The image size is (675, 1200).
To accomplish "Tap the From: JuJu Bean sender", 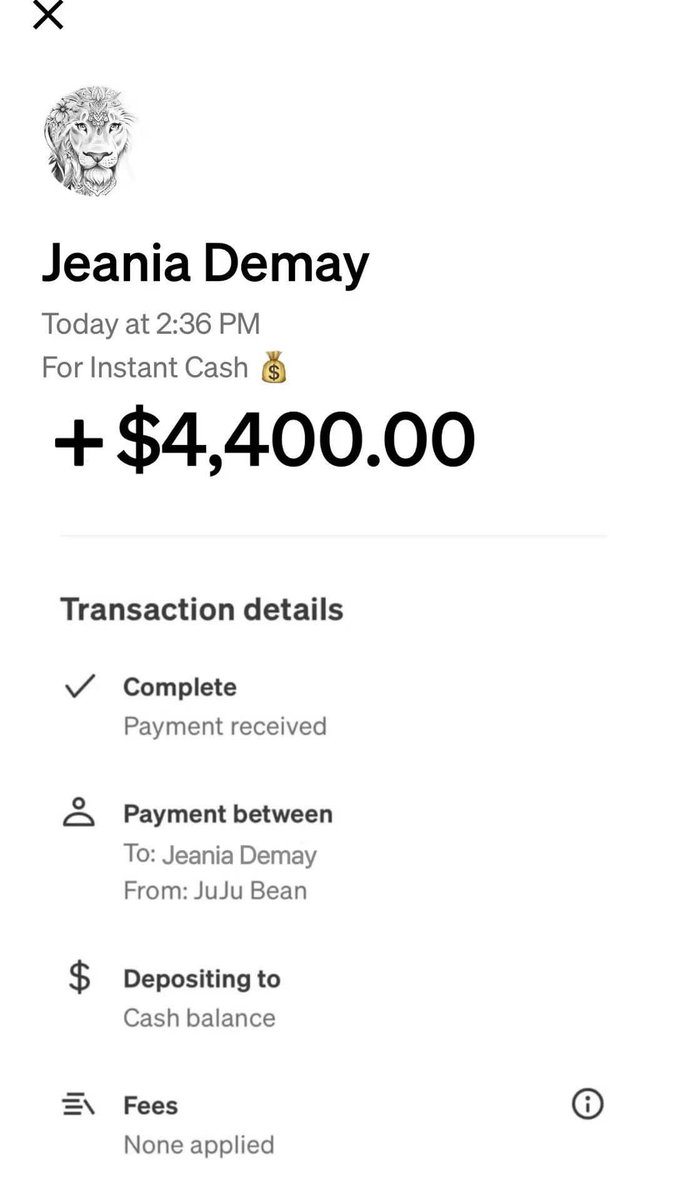I will pos(215,890).
